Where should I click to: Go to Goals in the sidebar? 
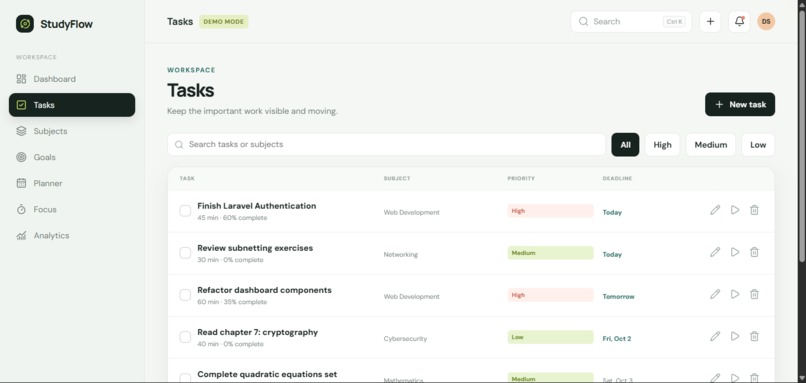tap(72, 157)
